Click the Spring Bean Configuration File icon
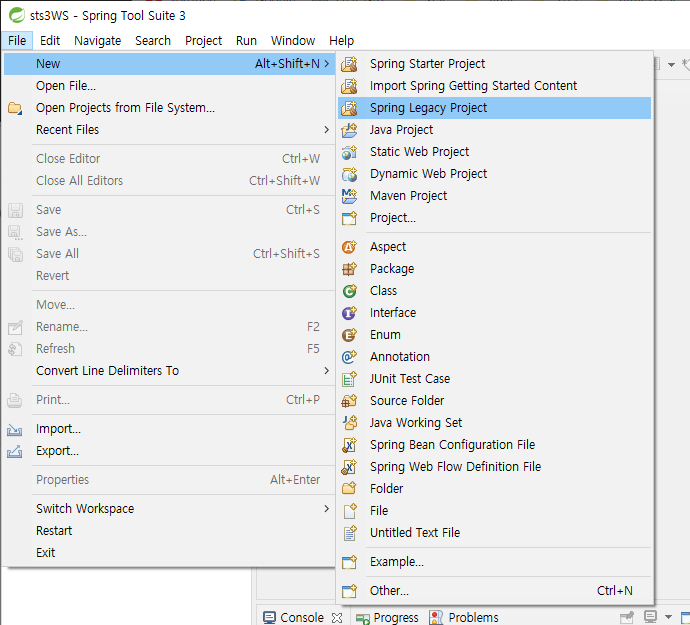 click(x=349, y=445)
